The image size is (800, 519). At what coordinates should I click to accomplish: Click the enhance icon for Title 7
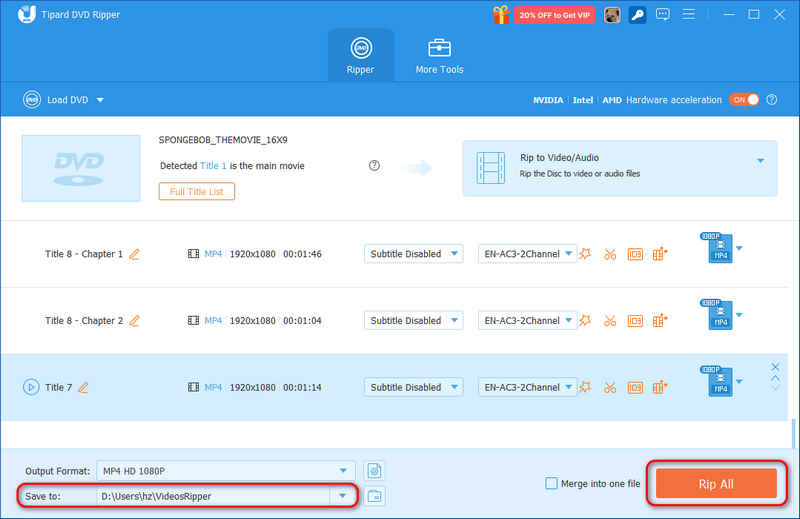tap(660, 387)
